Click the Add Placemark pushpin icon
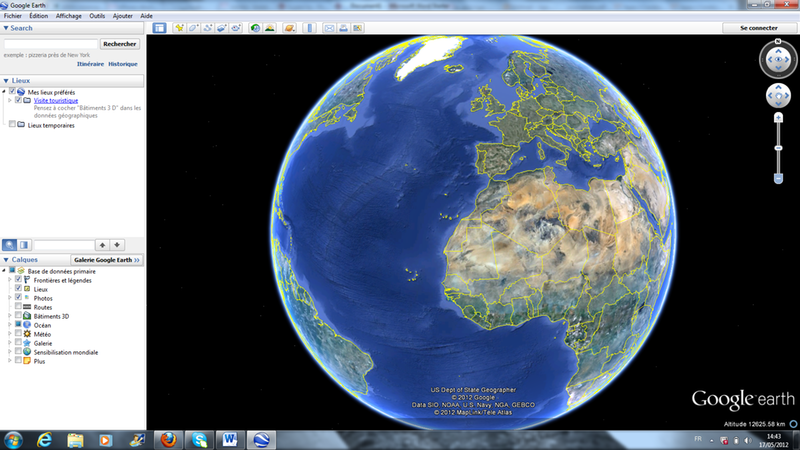 point(178,28)
